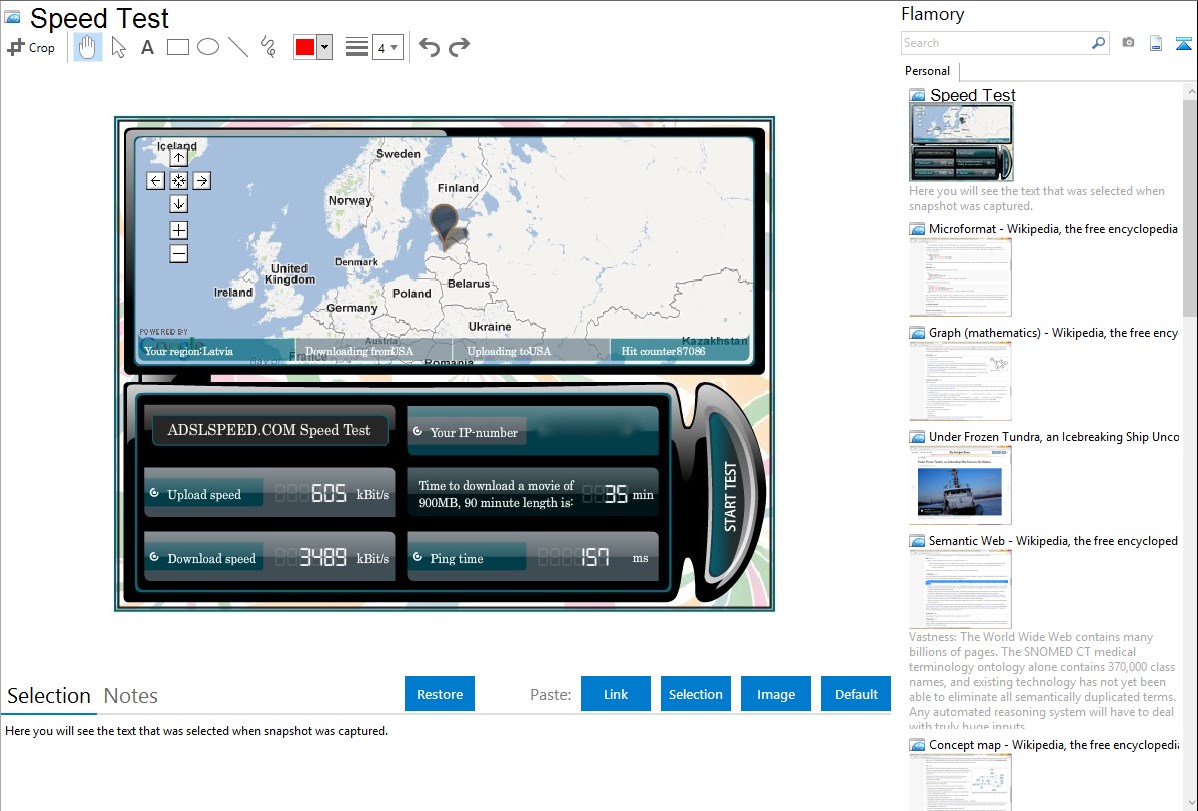Switch to the Selection tab
This screenshot has width=1198, height=811.
(x=49, y=696)
